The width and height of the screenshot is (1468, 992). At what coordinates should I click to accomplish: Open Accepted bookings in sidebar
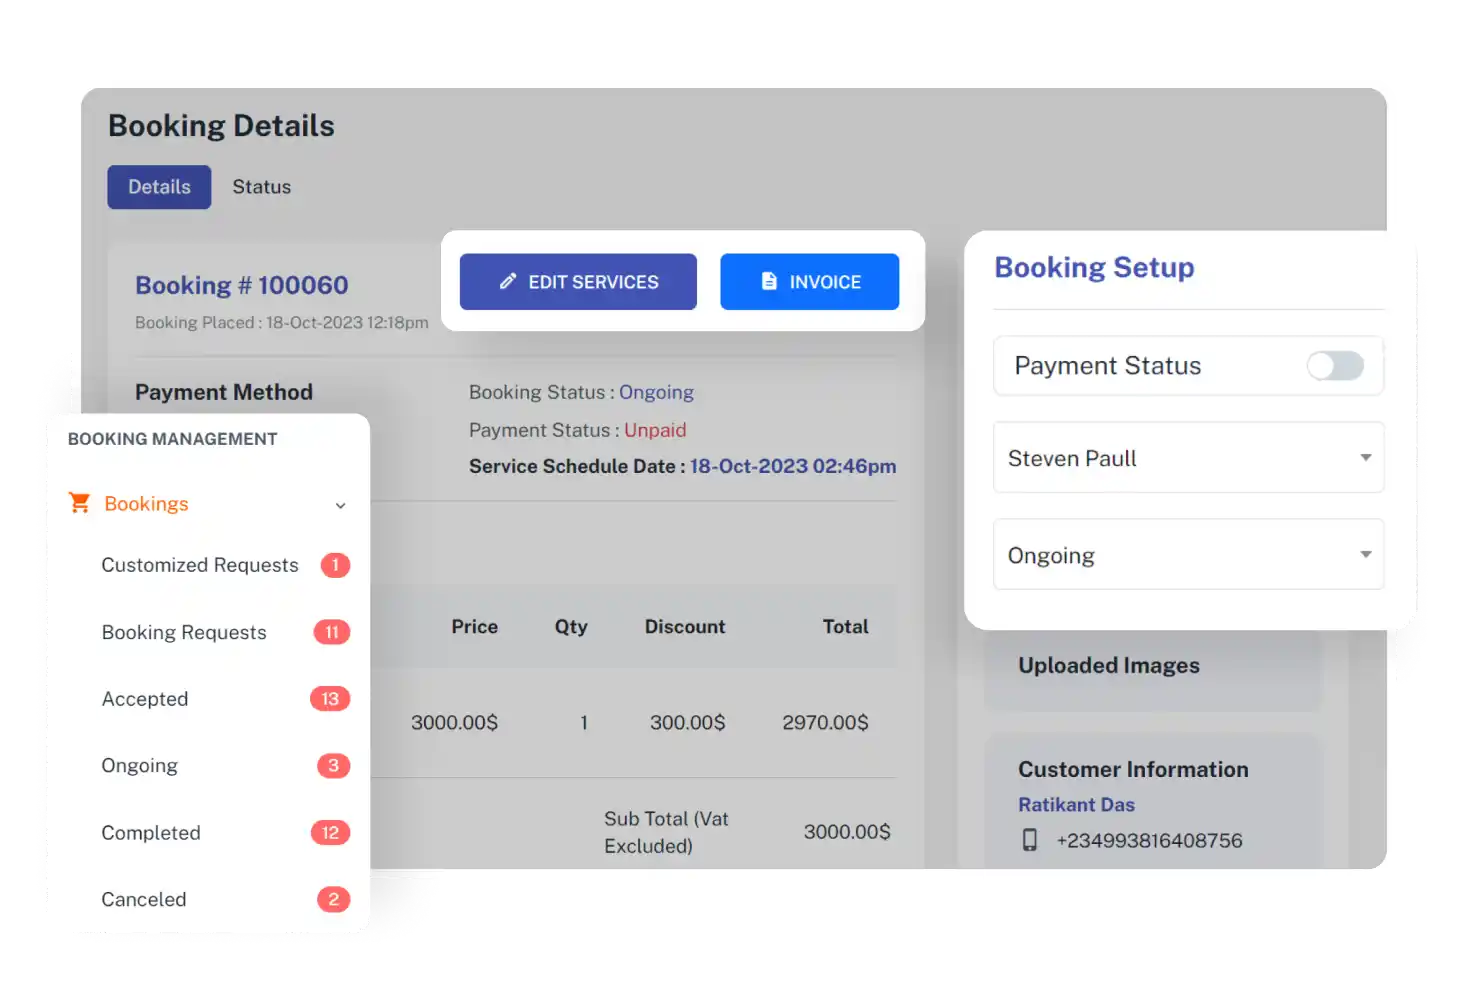click(x=145, y=699)
